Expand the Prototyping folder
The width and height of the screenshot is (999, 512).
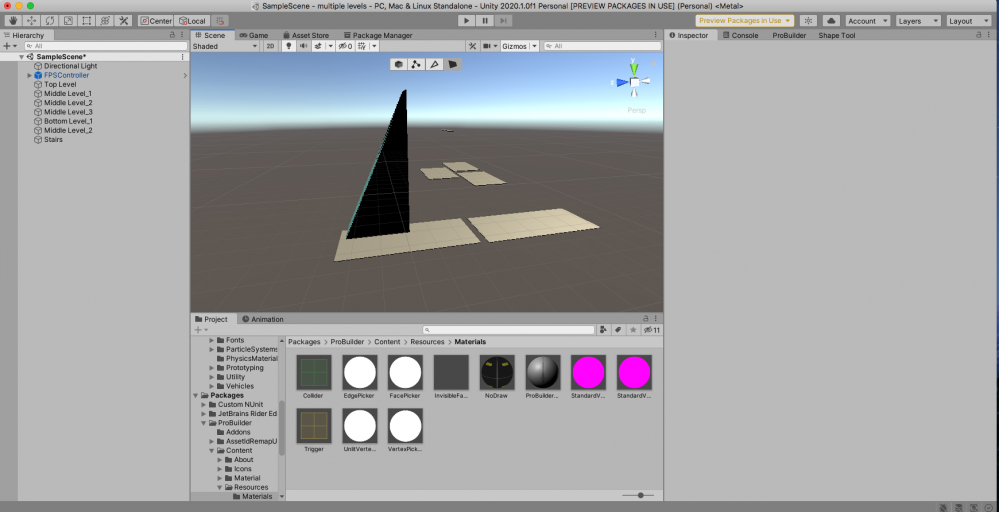pos(212,367)
